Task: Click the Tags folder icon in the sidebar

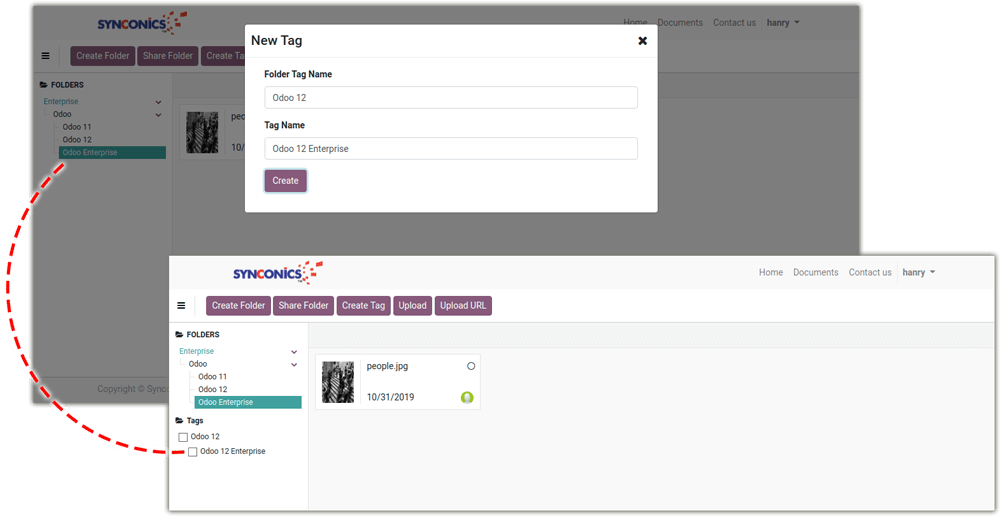Action: (179, 421)
